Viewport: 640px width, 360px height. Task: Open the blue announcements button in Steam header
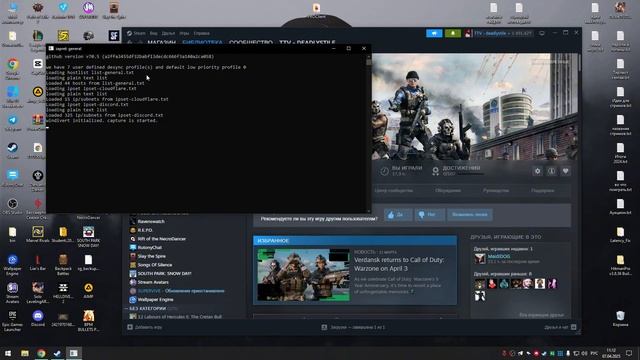tap(434, 33)
